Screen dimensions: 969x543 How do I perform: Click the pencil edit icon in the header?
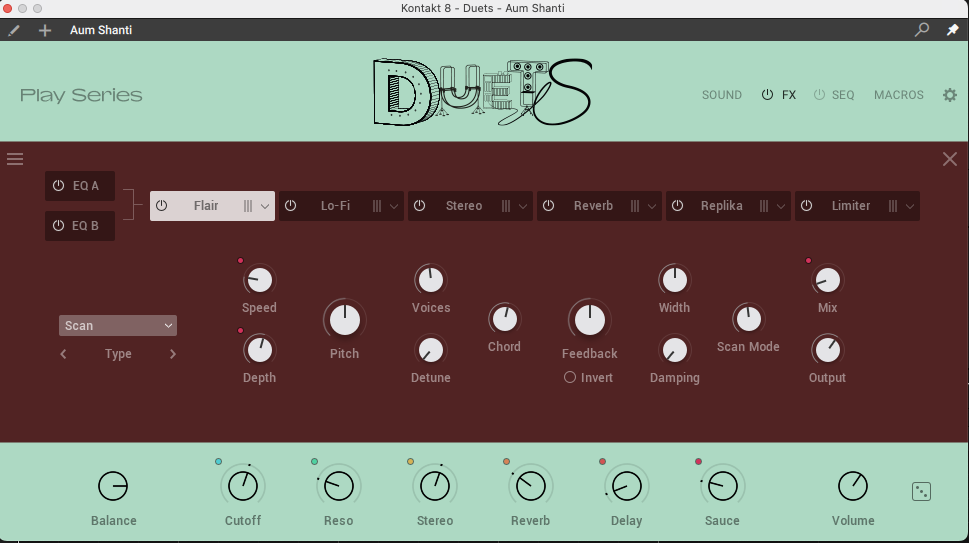[x=14, y=30]
